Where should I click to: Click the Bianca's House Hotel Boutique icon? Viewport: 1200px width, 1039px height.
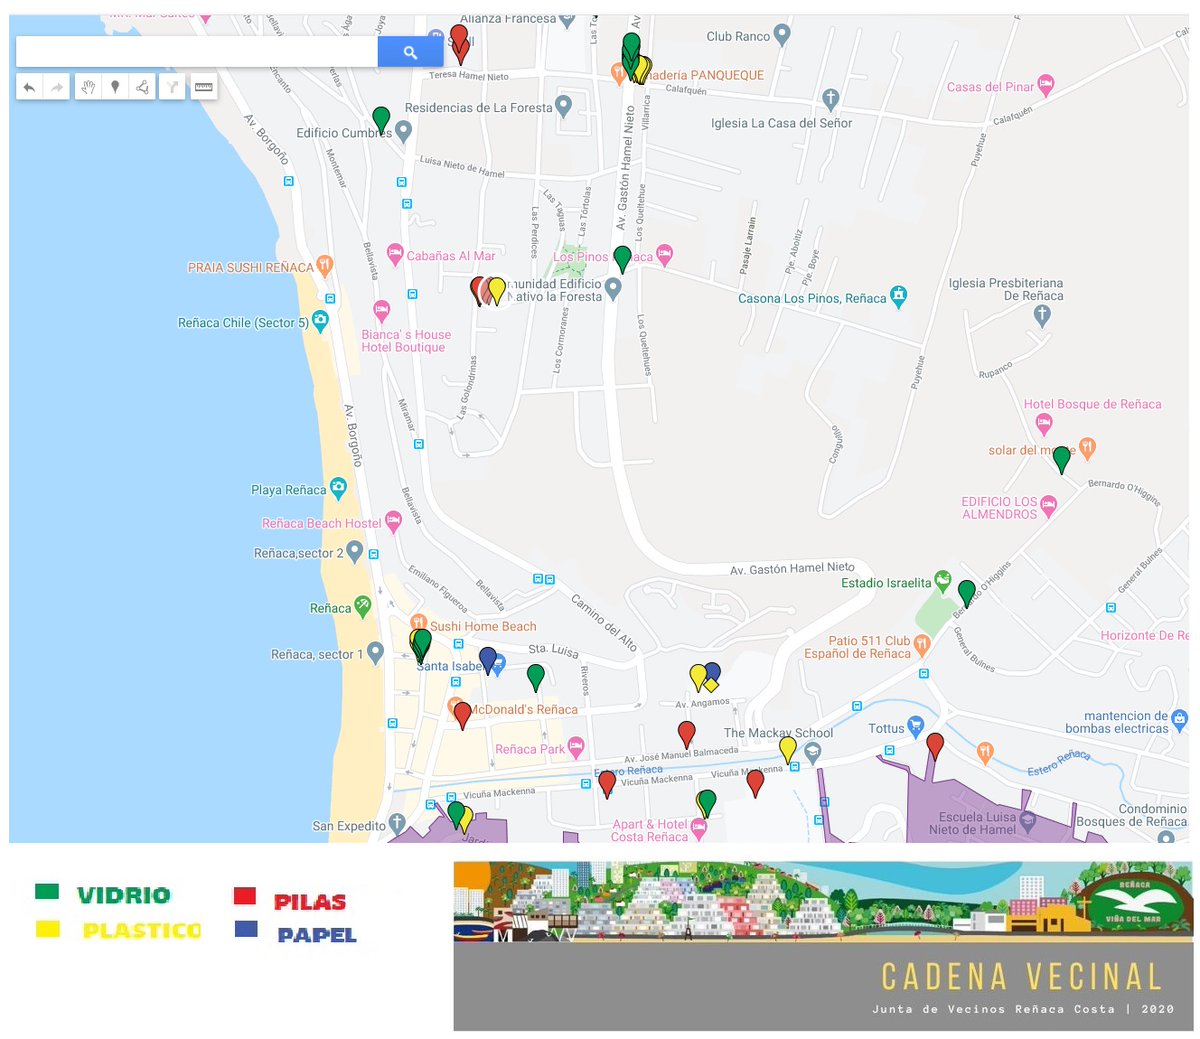(381, 310)
